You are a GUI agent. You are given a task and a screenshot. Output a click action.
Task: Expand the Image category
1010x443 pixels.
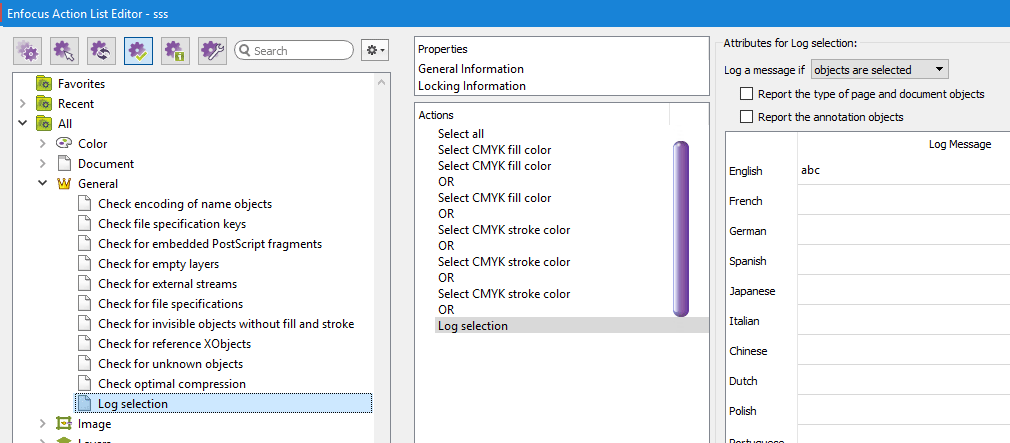[x=43, y=424]
